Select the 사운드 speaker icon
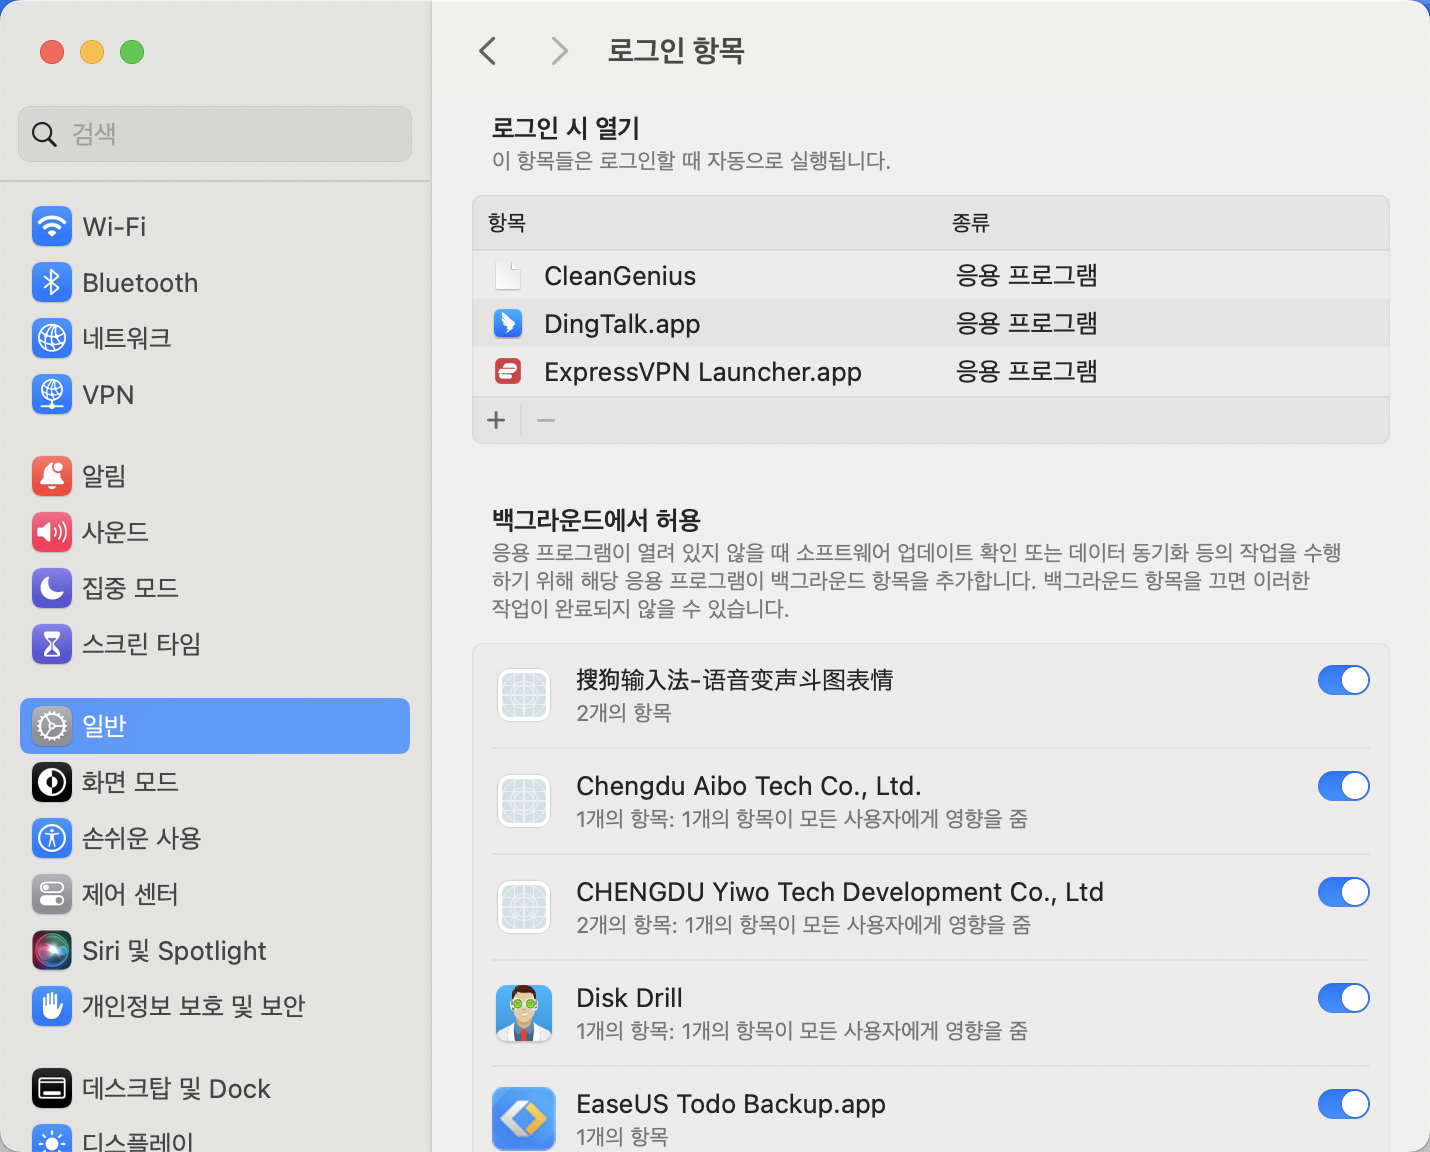Image resolution: width=1430 pixels, height=1152 pixels. pos(52,532)
